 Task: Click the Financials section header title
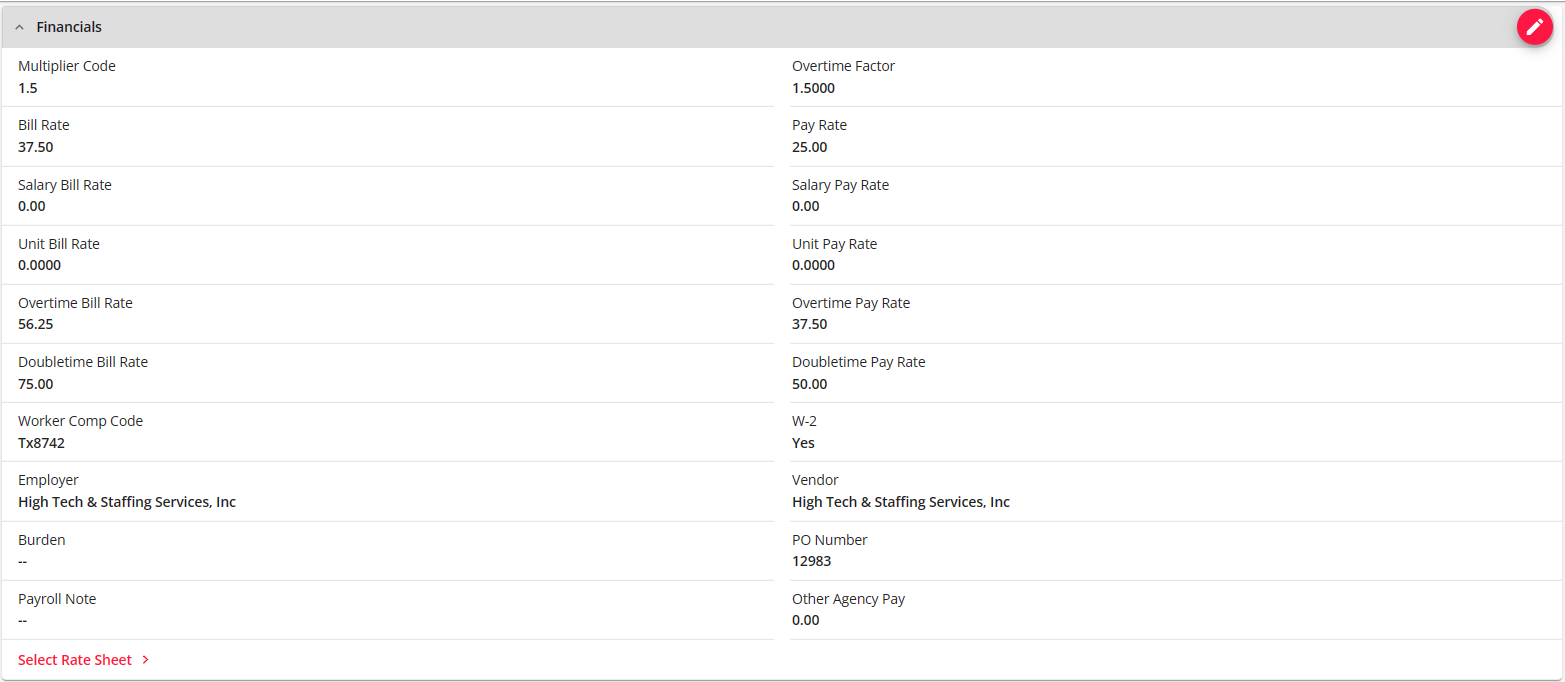[x=69, y=27]
